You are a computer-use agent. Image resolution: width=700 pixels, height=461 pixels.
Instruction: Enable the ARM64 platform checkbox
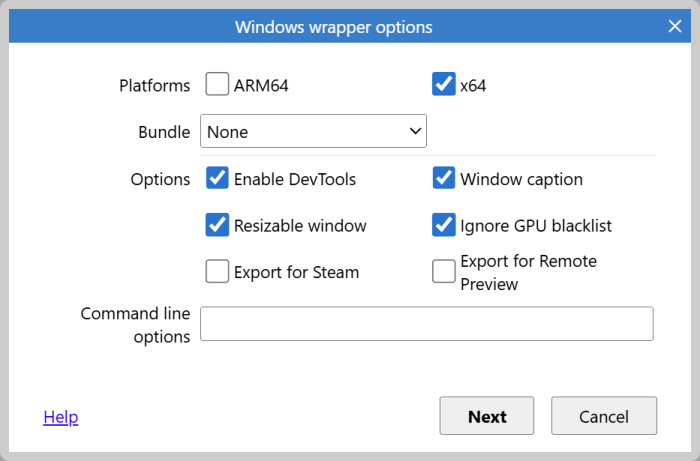[217, 84]
